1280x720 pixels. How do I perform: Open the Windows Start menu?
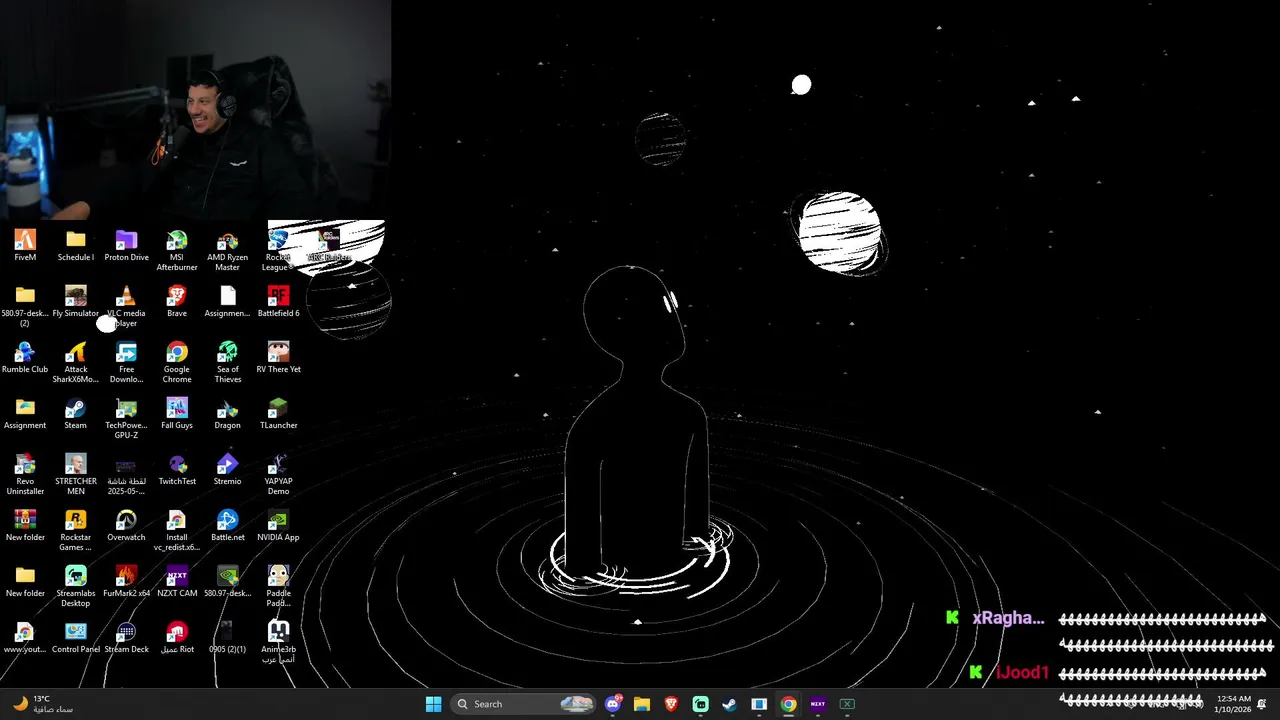pos(433,704)
